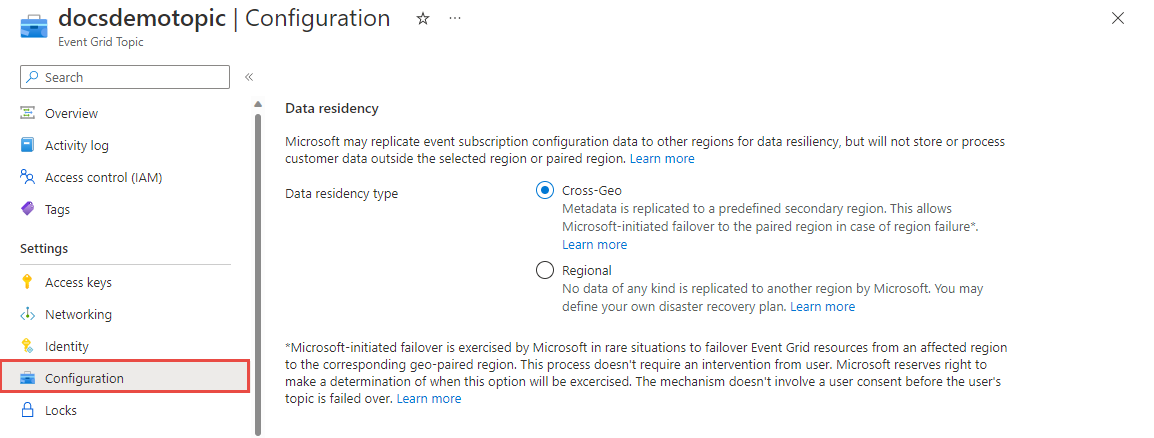1154x438 pixels.
Task: Click the Overview icon in the sidebar
Action: (27, 113)
